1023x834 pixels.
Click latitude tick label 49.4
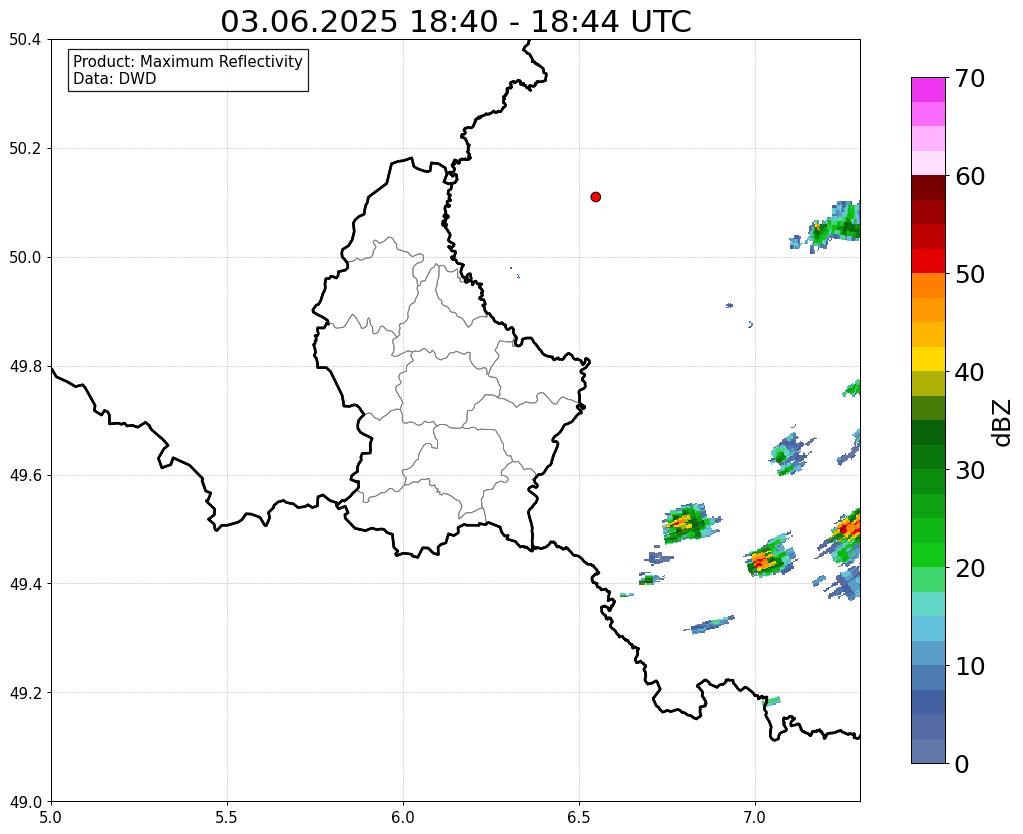(25, 583)
